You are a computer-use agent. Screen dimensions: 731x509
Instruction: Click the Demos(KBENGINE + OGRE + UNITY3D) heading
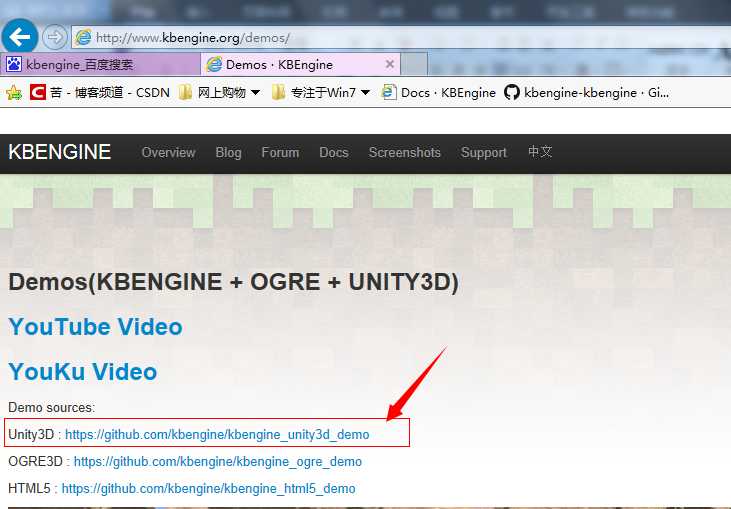point(234,282)
